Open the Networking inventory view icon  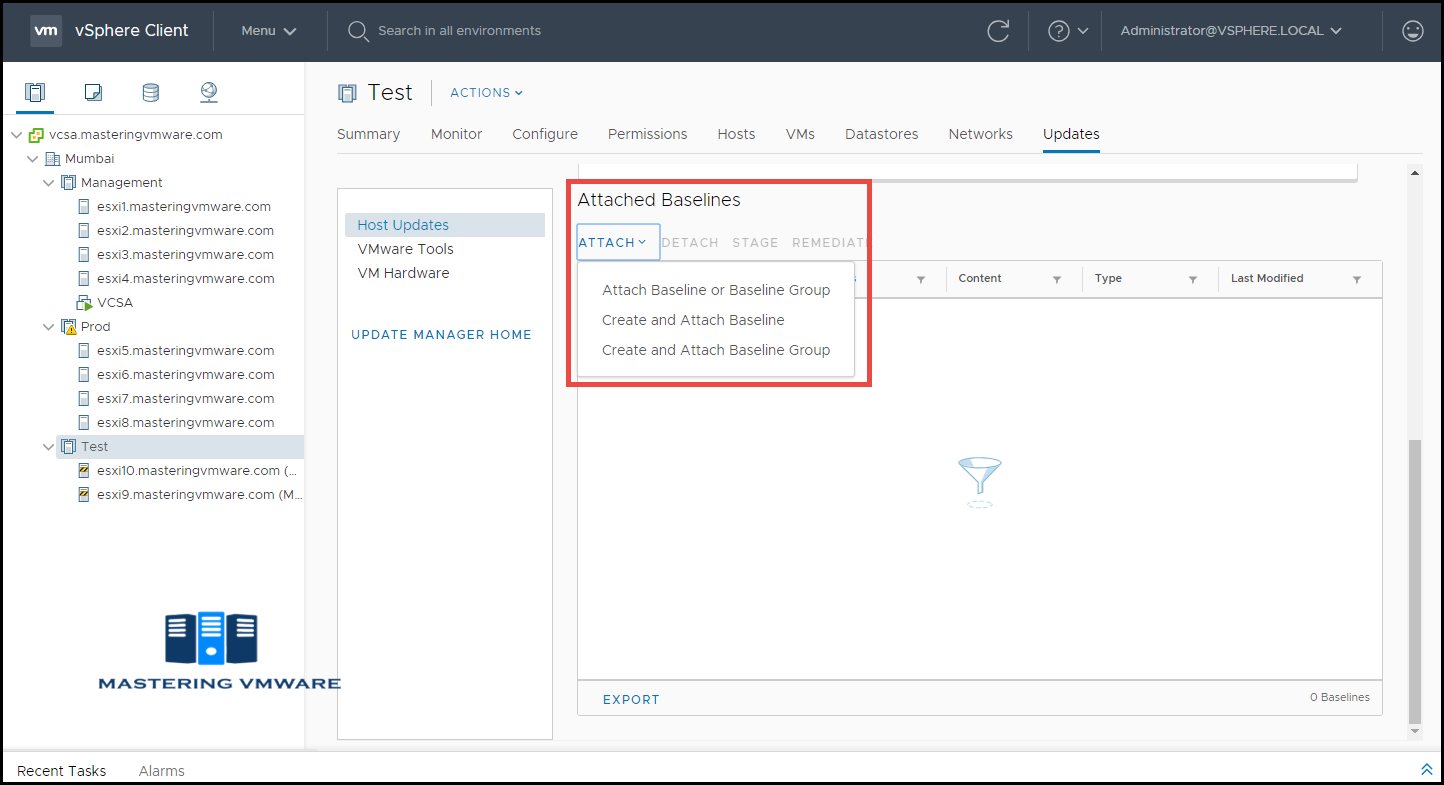click(x=208, y=93)
